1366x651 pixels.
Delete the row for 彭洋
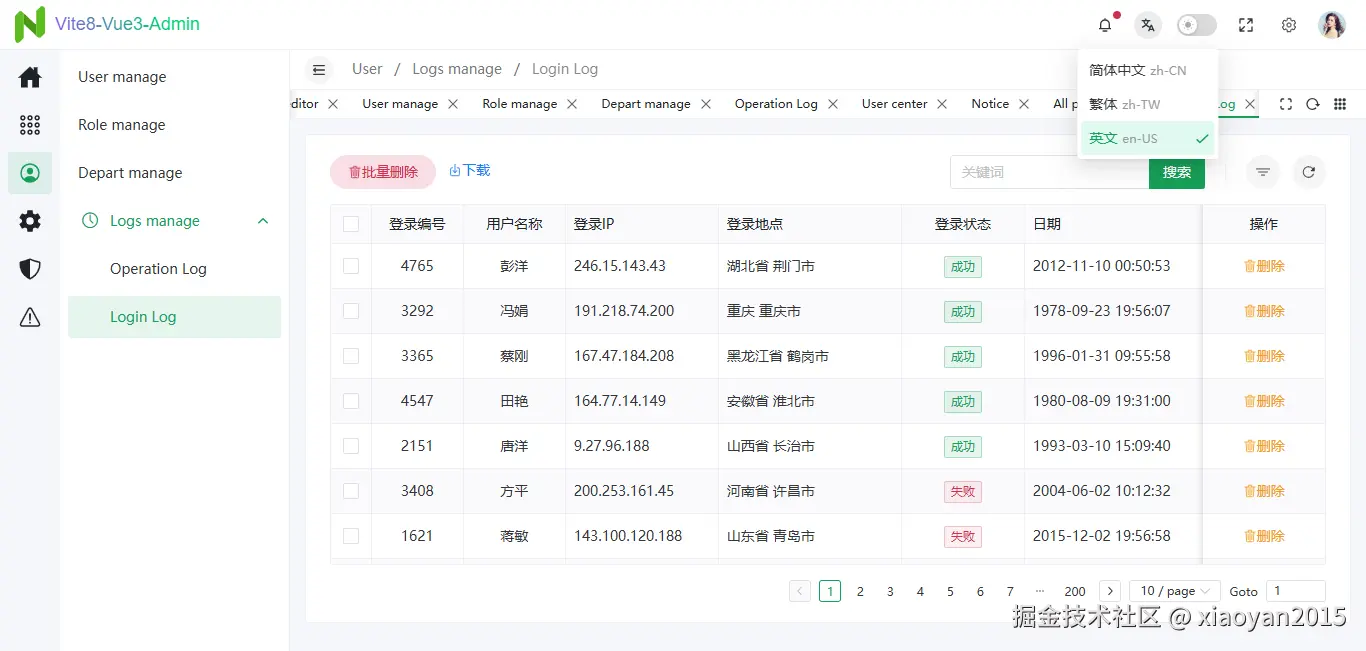(x=1264, y=266)
